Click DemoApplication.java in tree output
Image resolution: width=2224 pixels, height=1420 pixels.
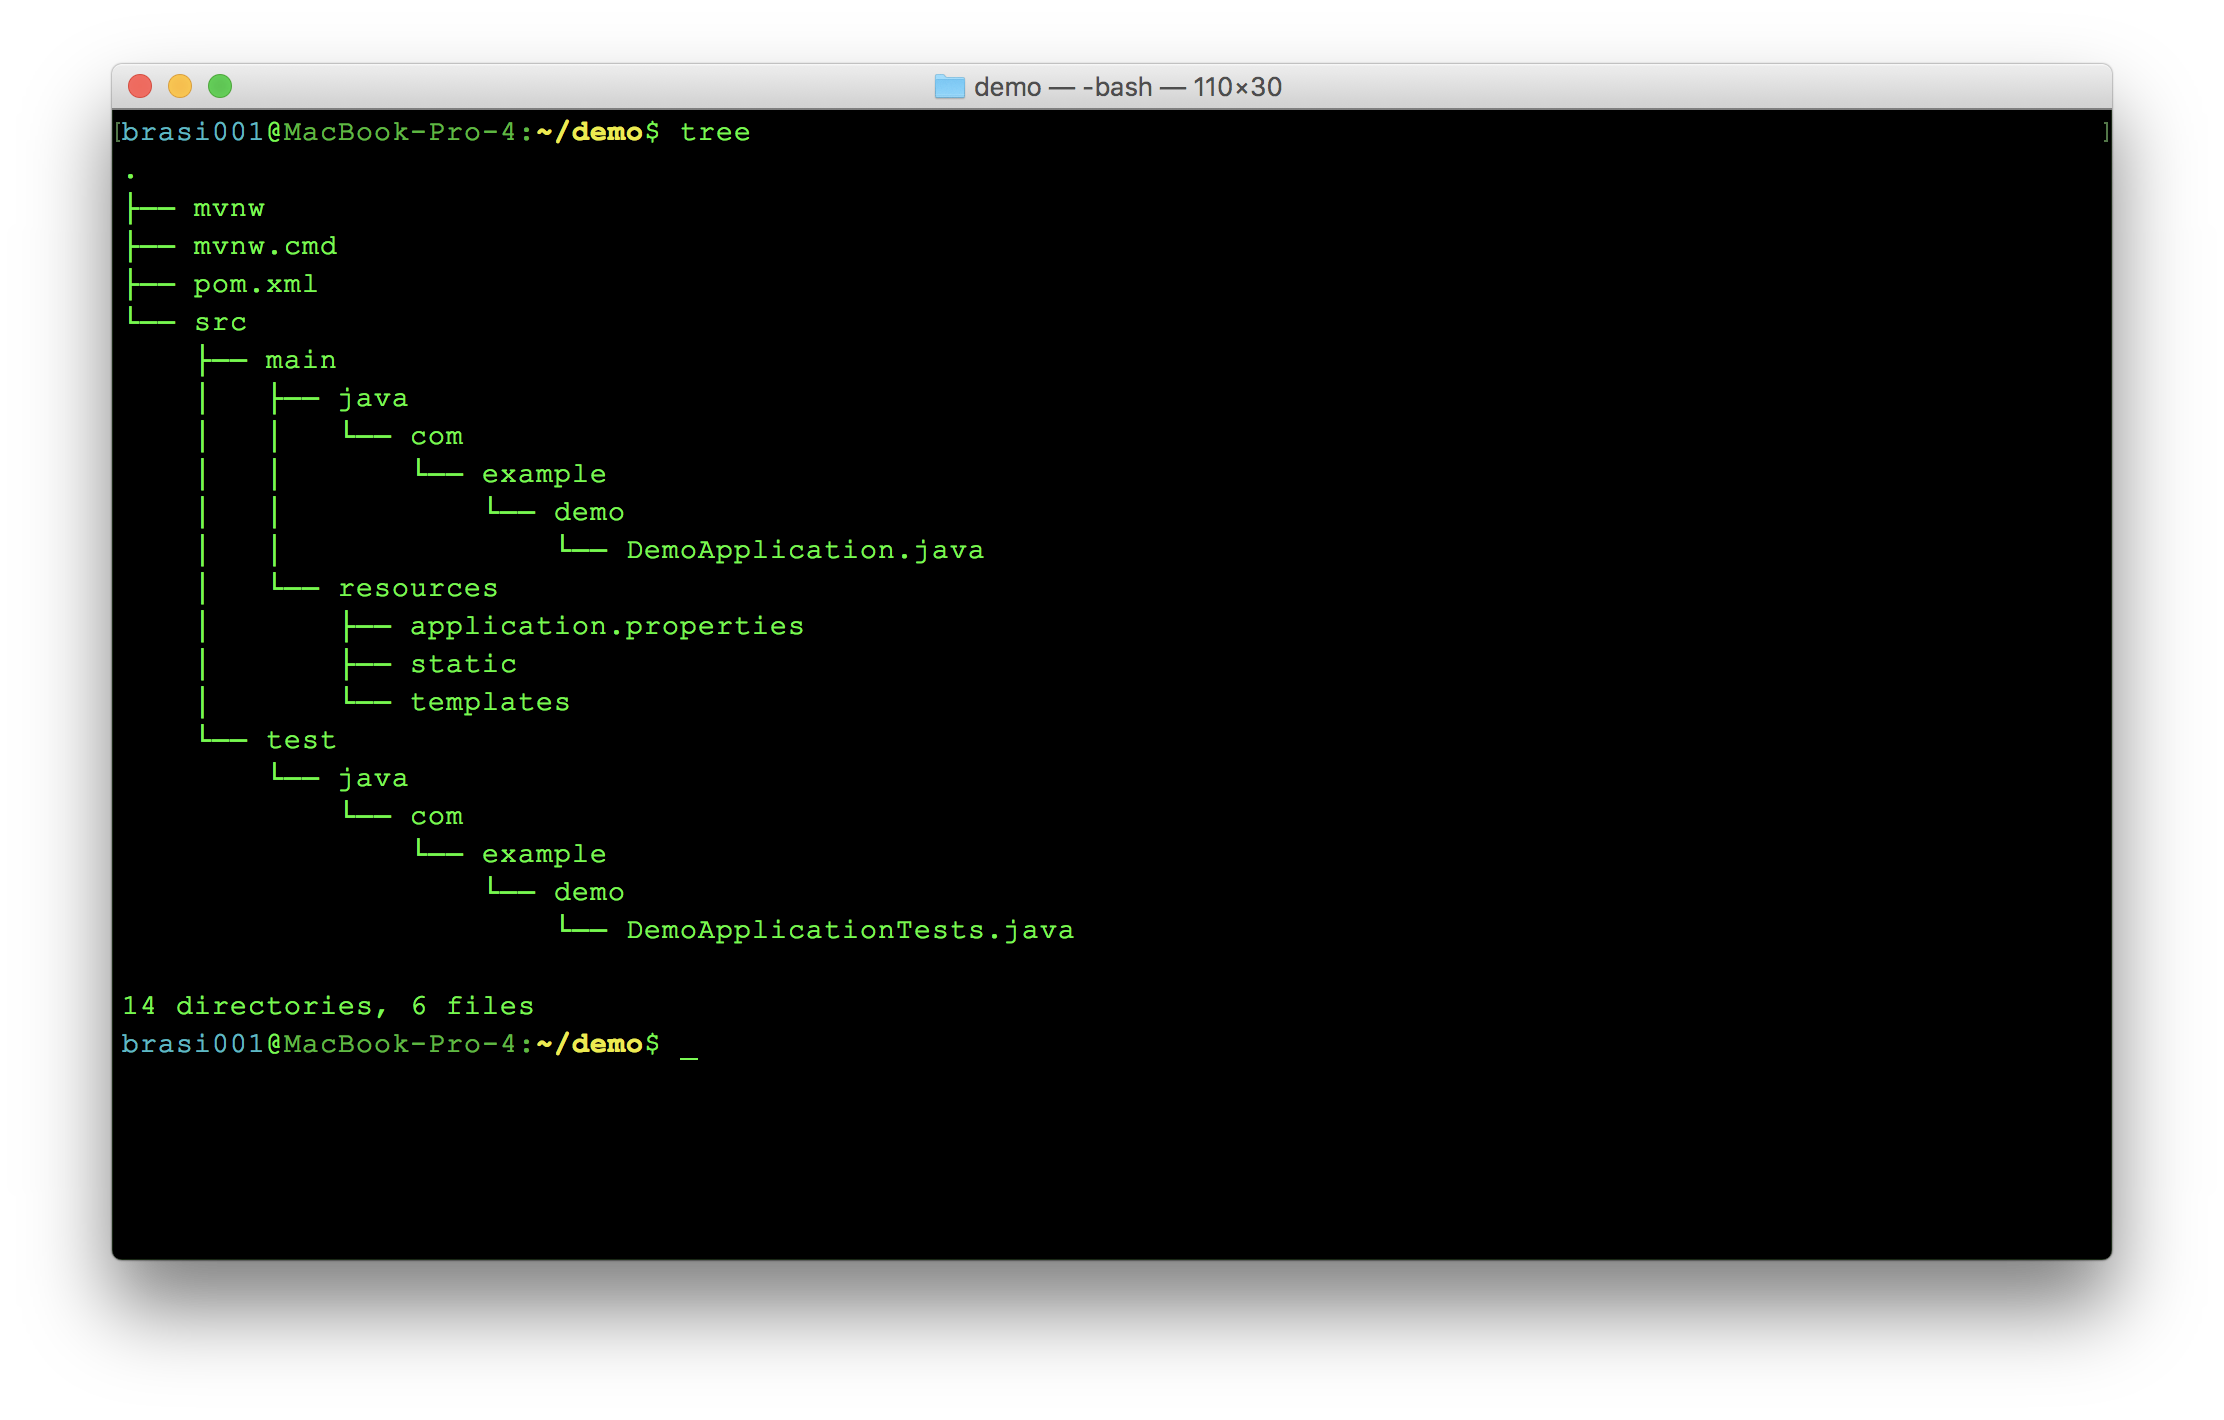click(805, 550)
